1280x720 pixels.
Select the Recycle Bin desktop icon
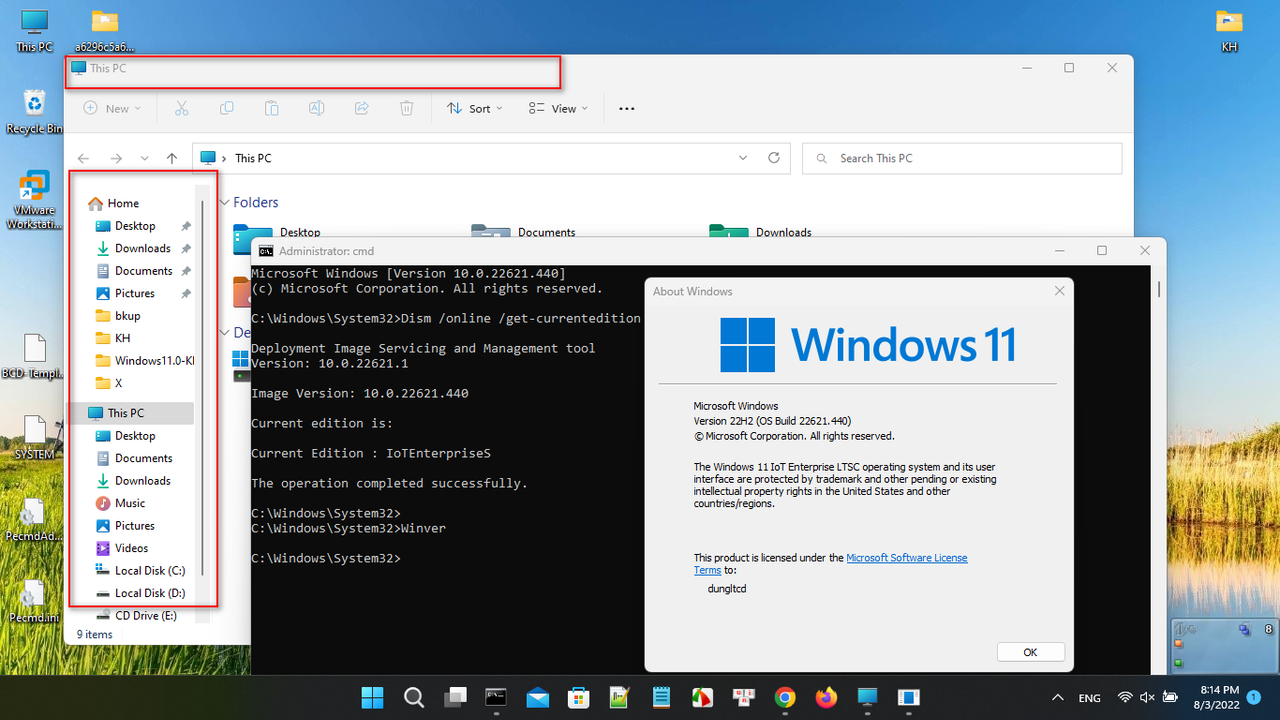35,111
